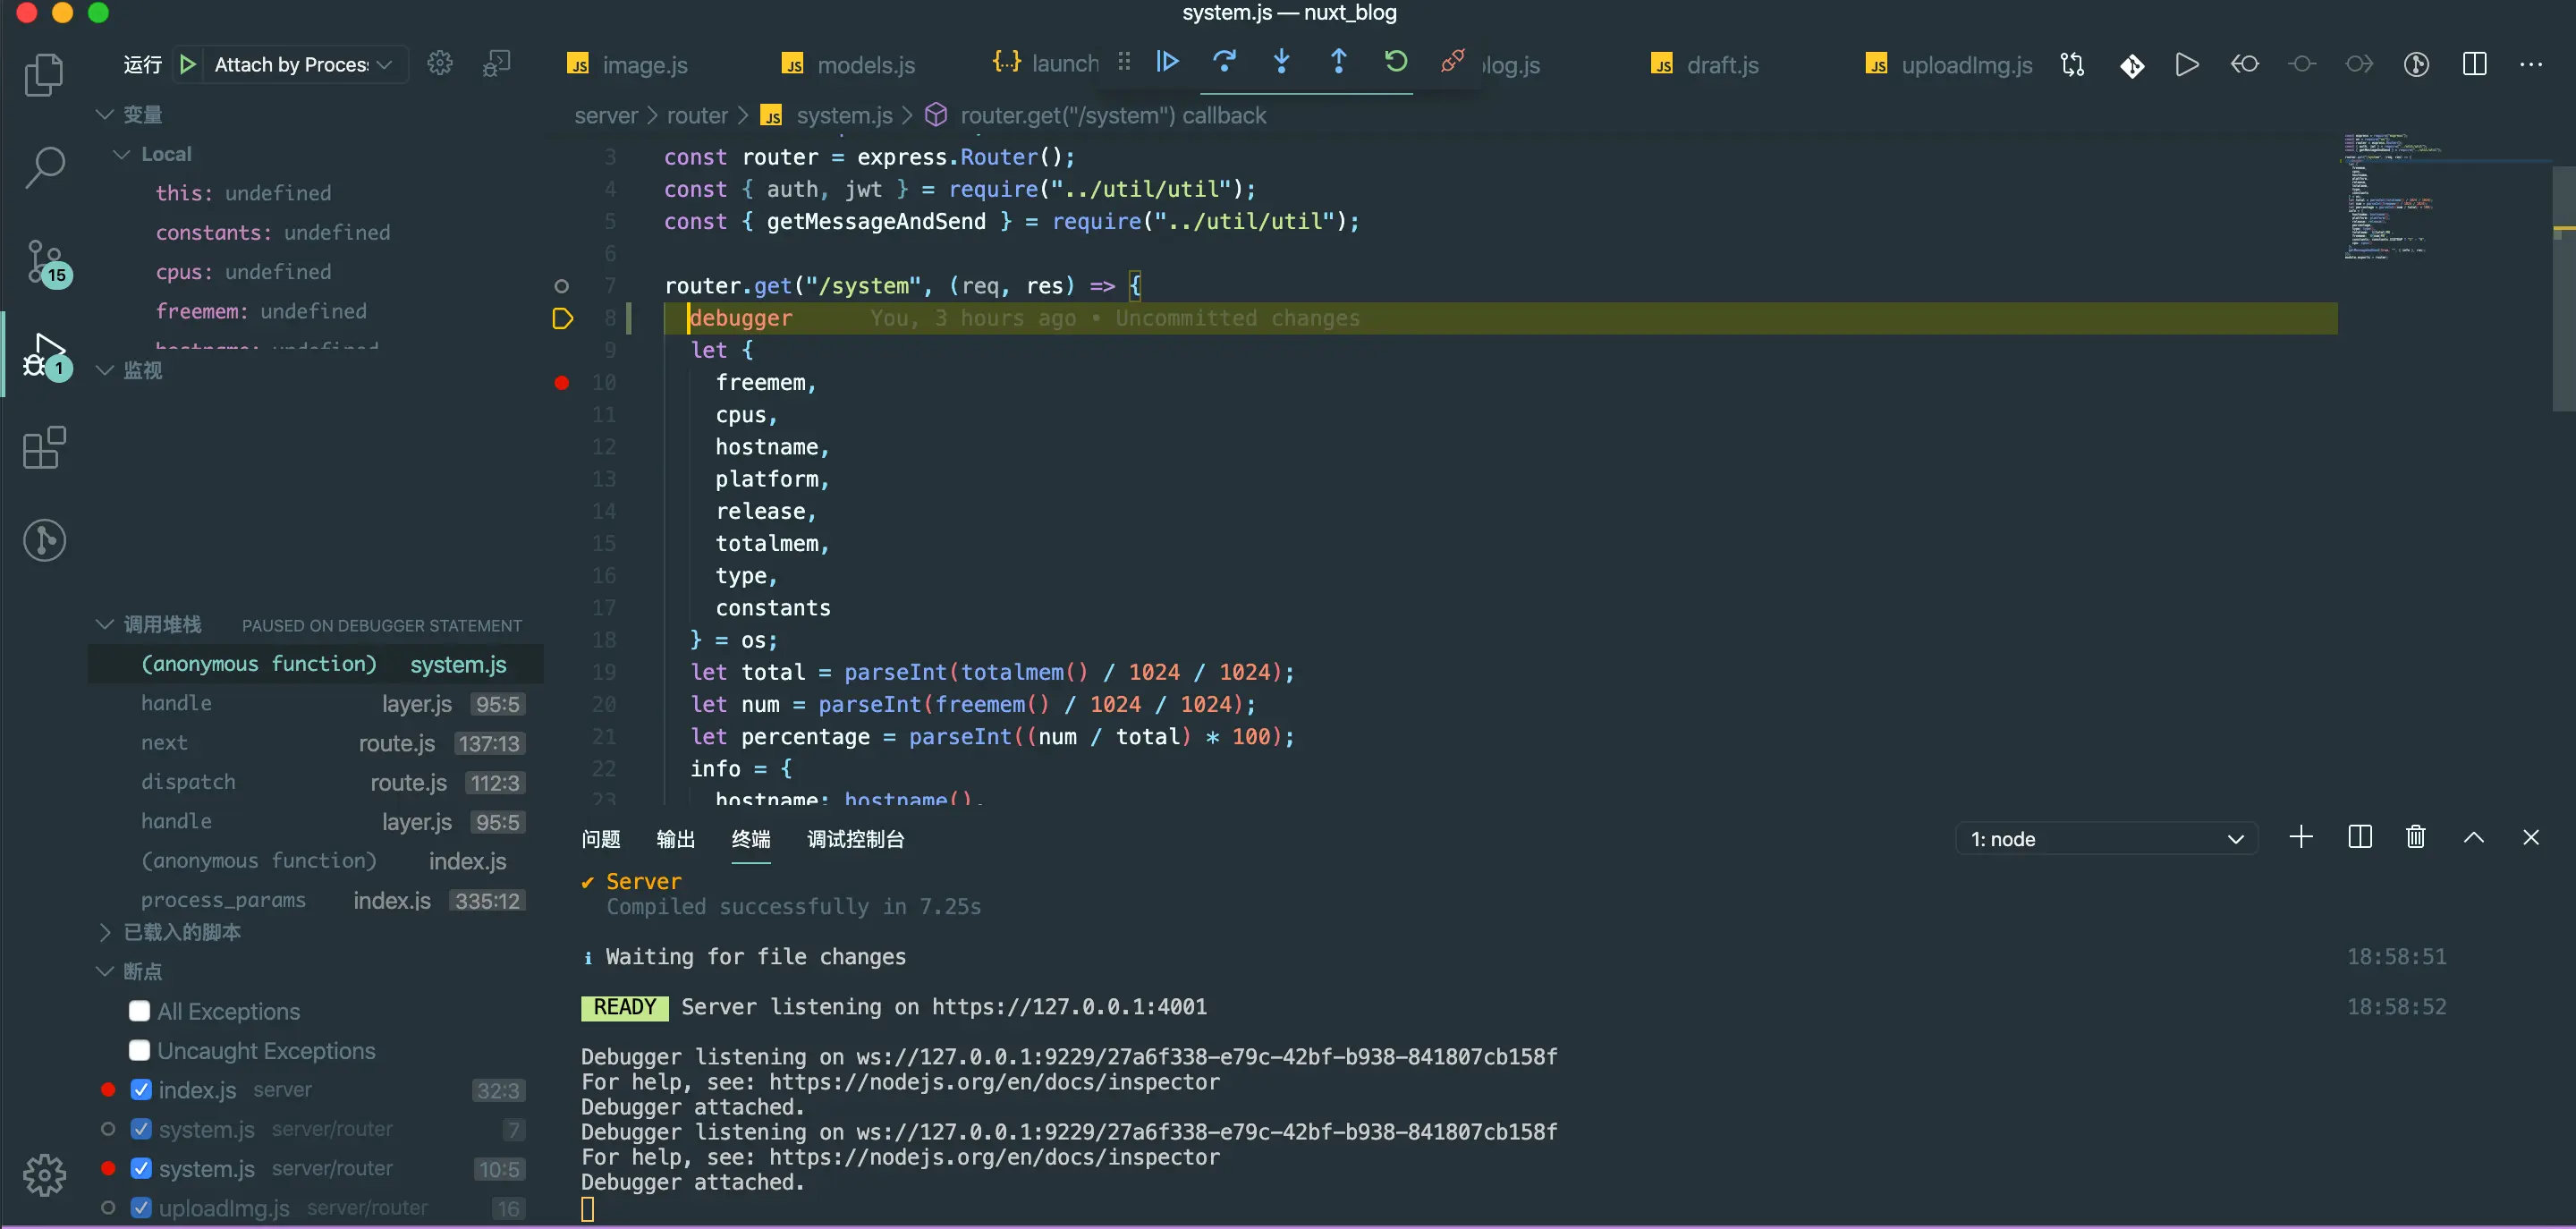The width and height of the screenshot is (2576, 1229).
Task: Click the Restart debugging icon
Action: [1396, 62]
